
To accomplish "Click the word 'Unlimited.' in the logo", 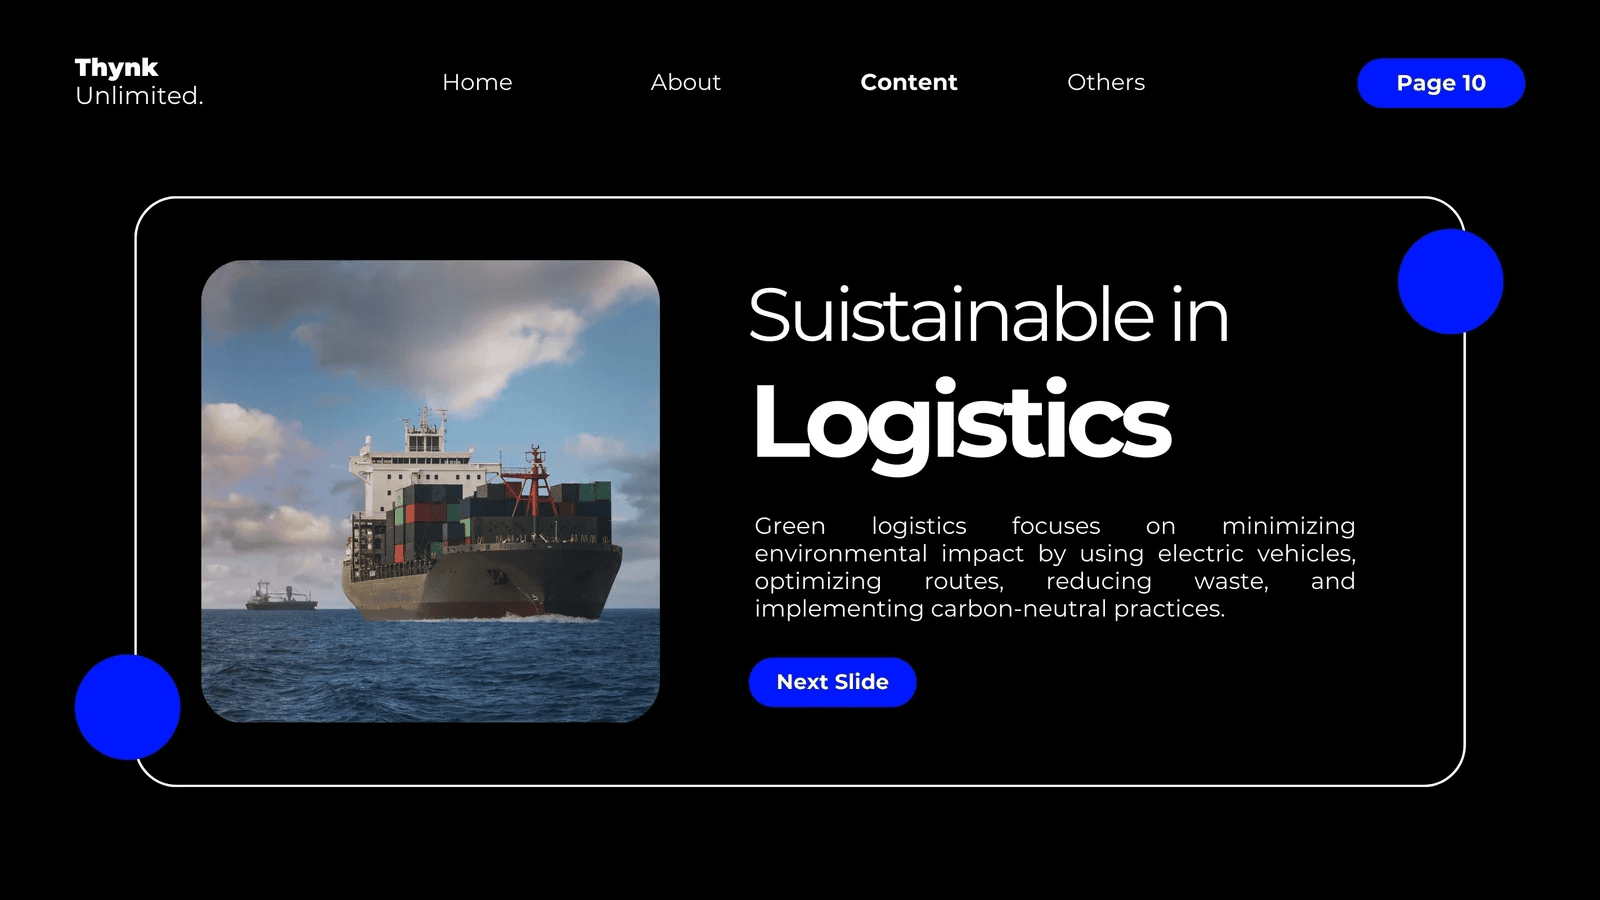I will tap(139, 96).
